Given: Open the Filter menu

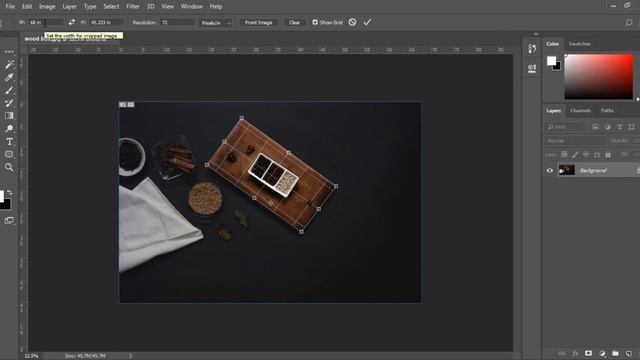Looking at the screenshot, I should [133, 7].
